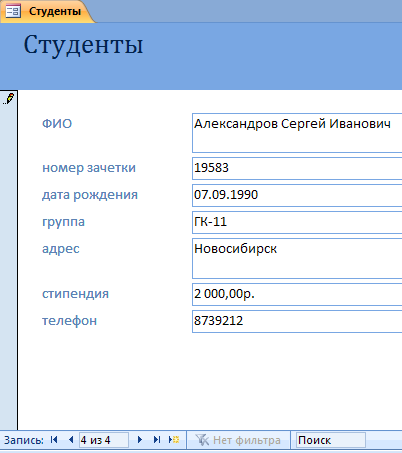Click the телефон label
This screenshot has width=402, height=453.
click(x=69, y=321)
